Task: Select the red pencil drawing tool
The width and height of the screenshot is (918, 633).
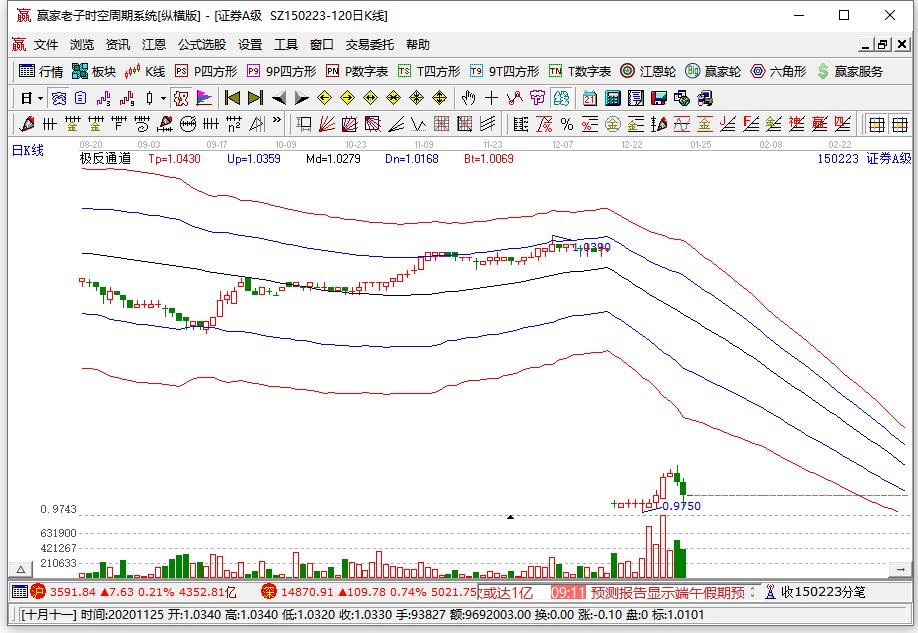Action: coord(27,124)
